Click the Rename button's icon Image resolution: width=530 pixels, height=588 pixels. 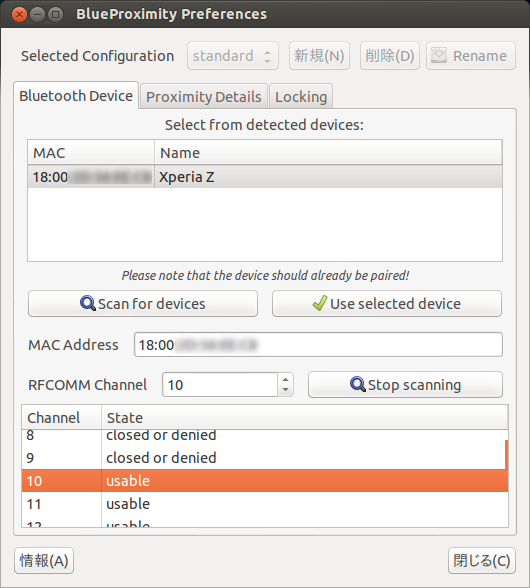click(x=439, y=56)
